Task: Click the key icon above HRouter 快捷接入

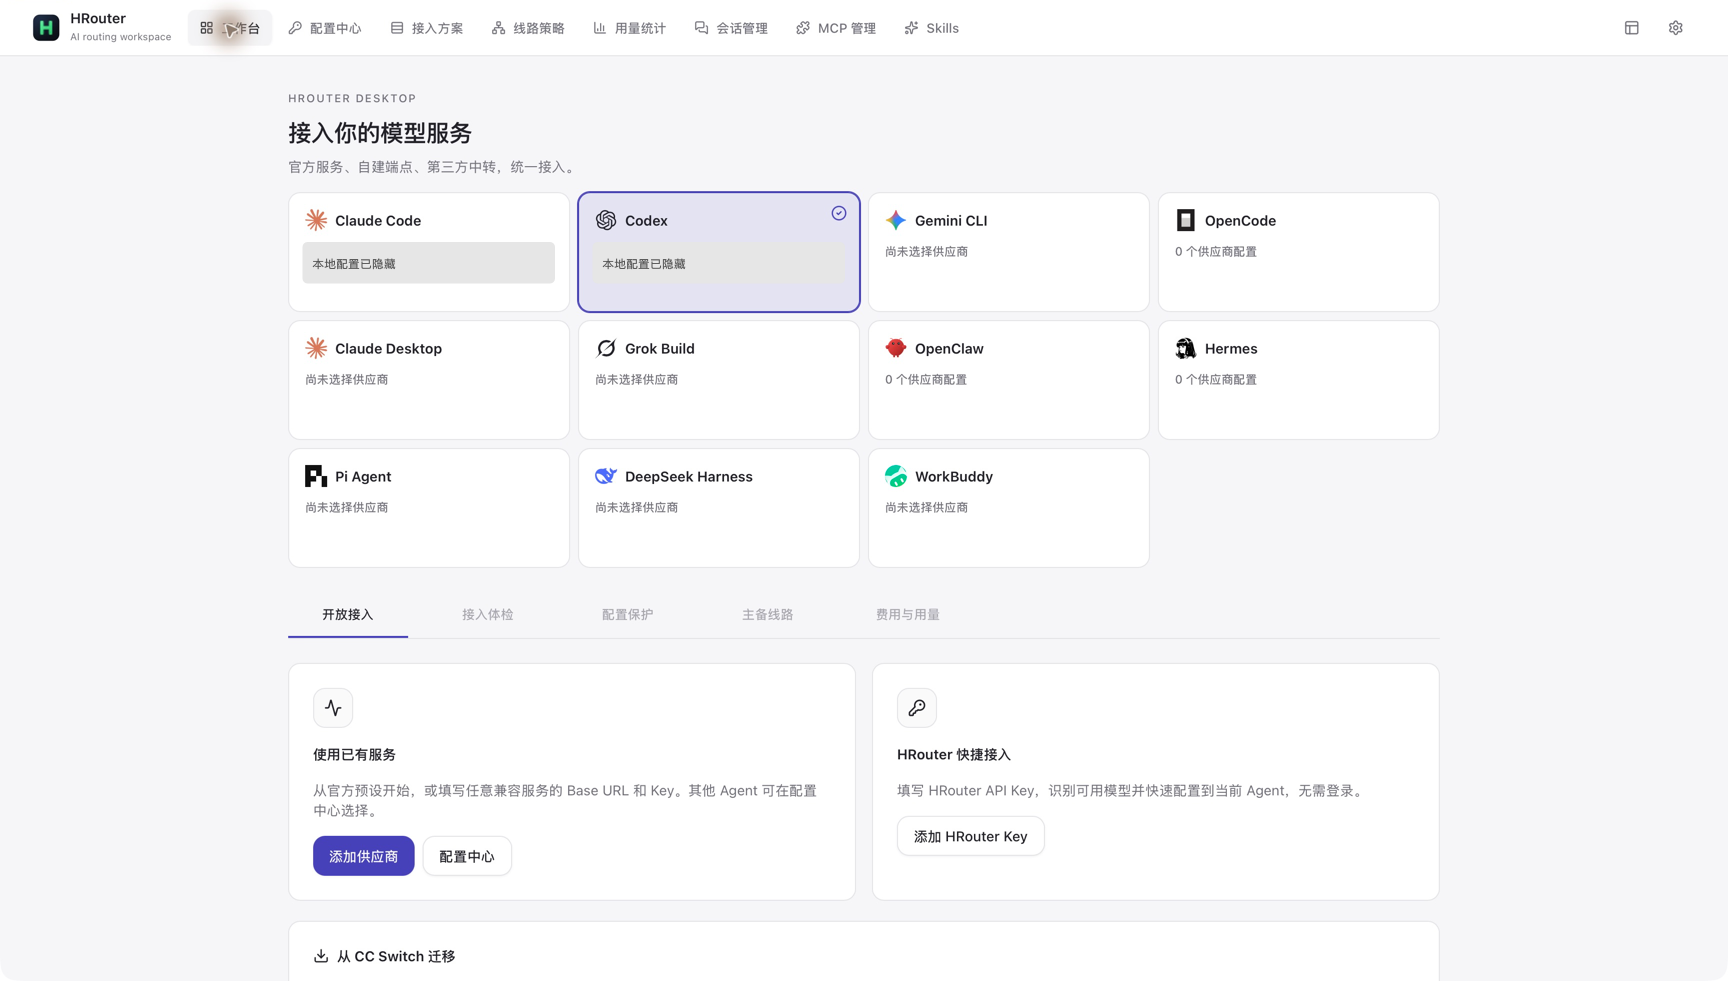Action: tap(917, 708)
